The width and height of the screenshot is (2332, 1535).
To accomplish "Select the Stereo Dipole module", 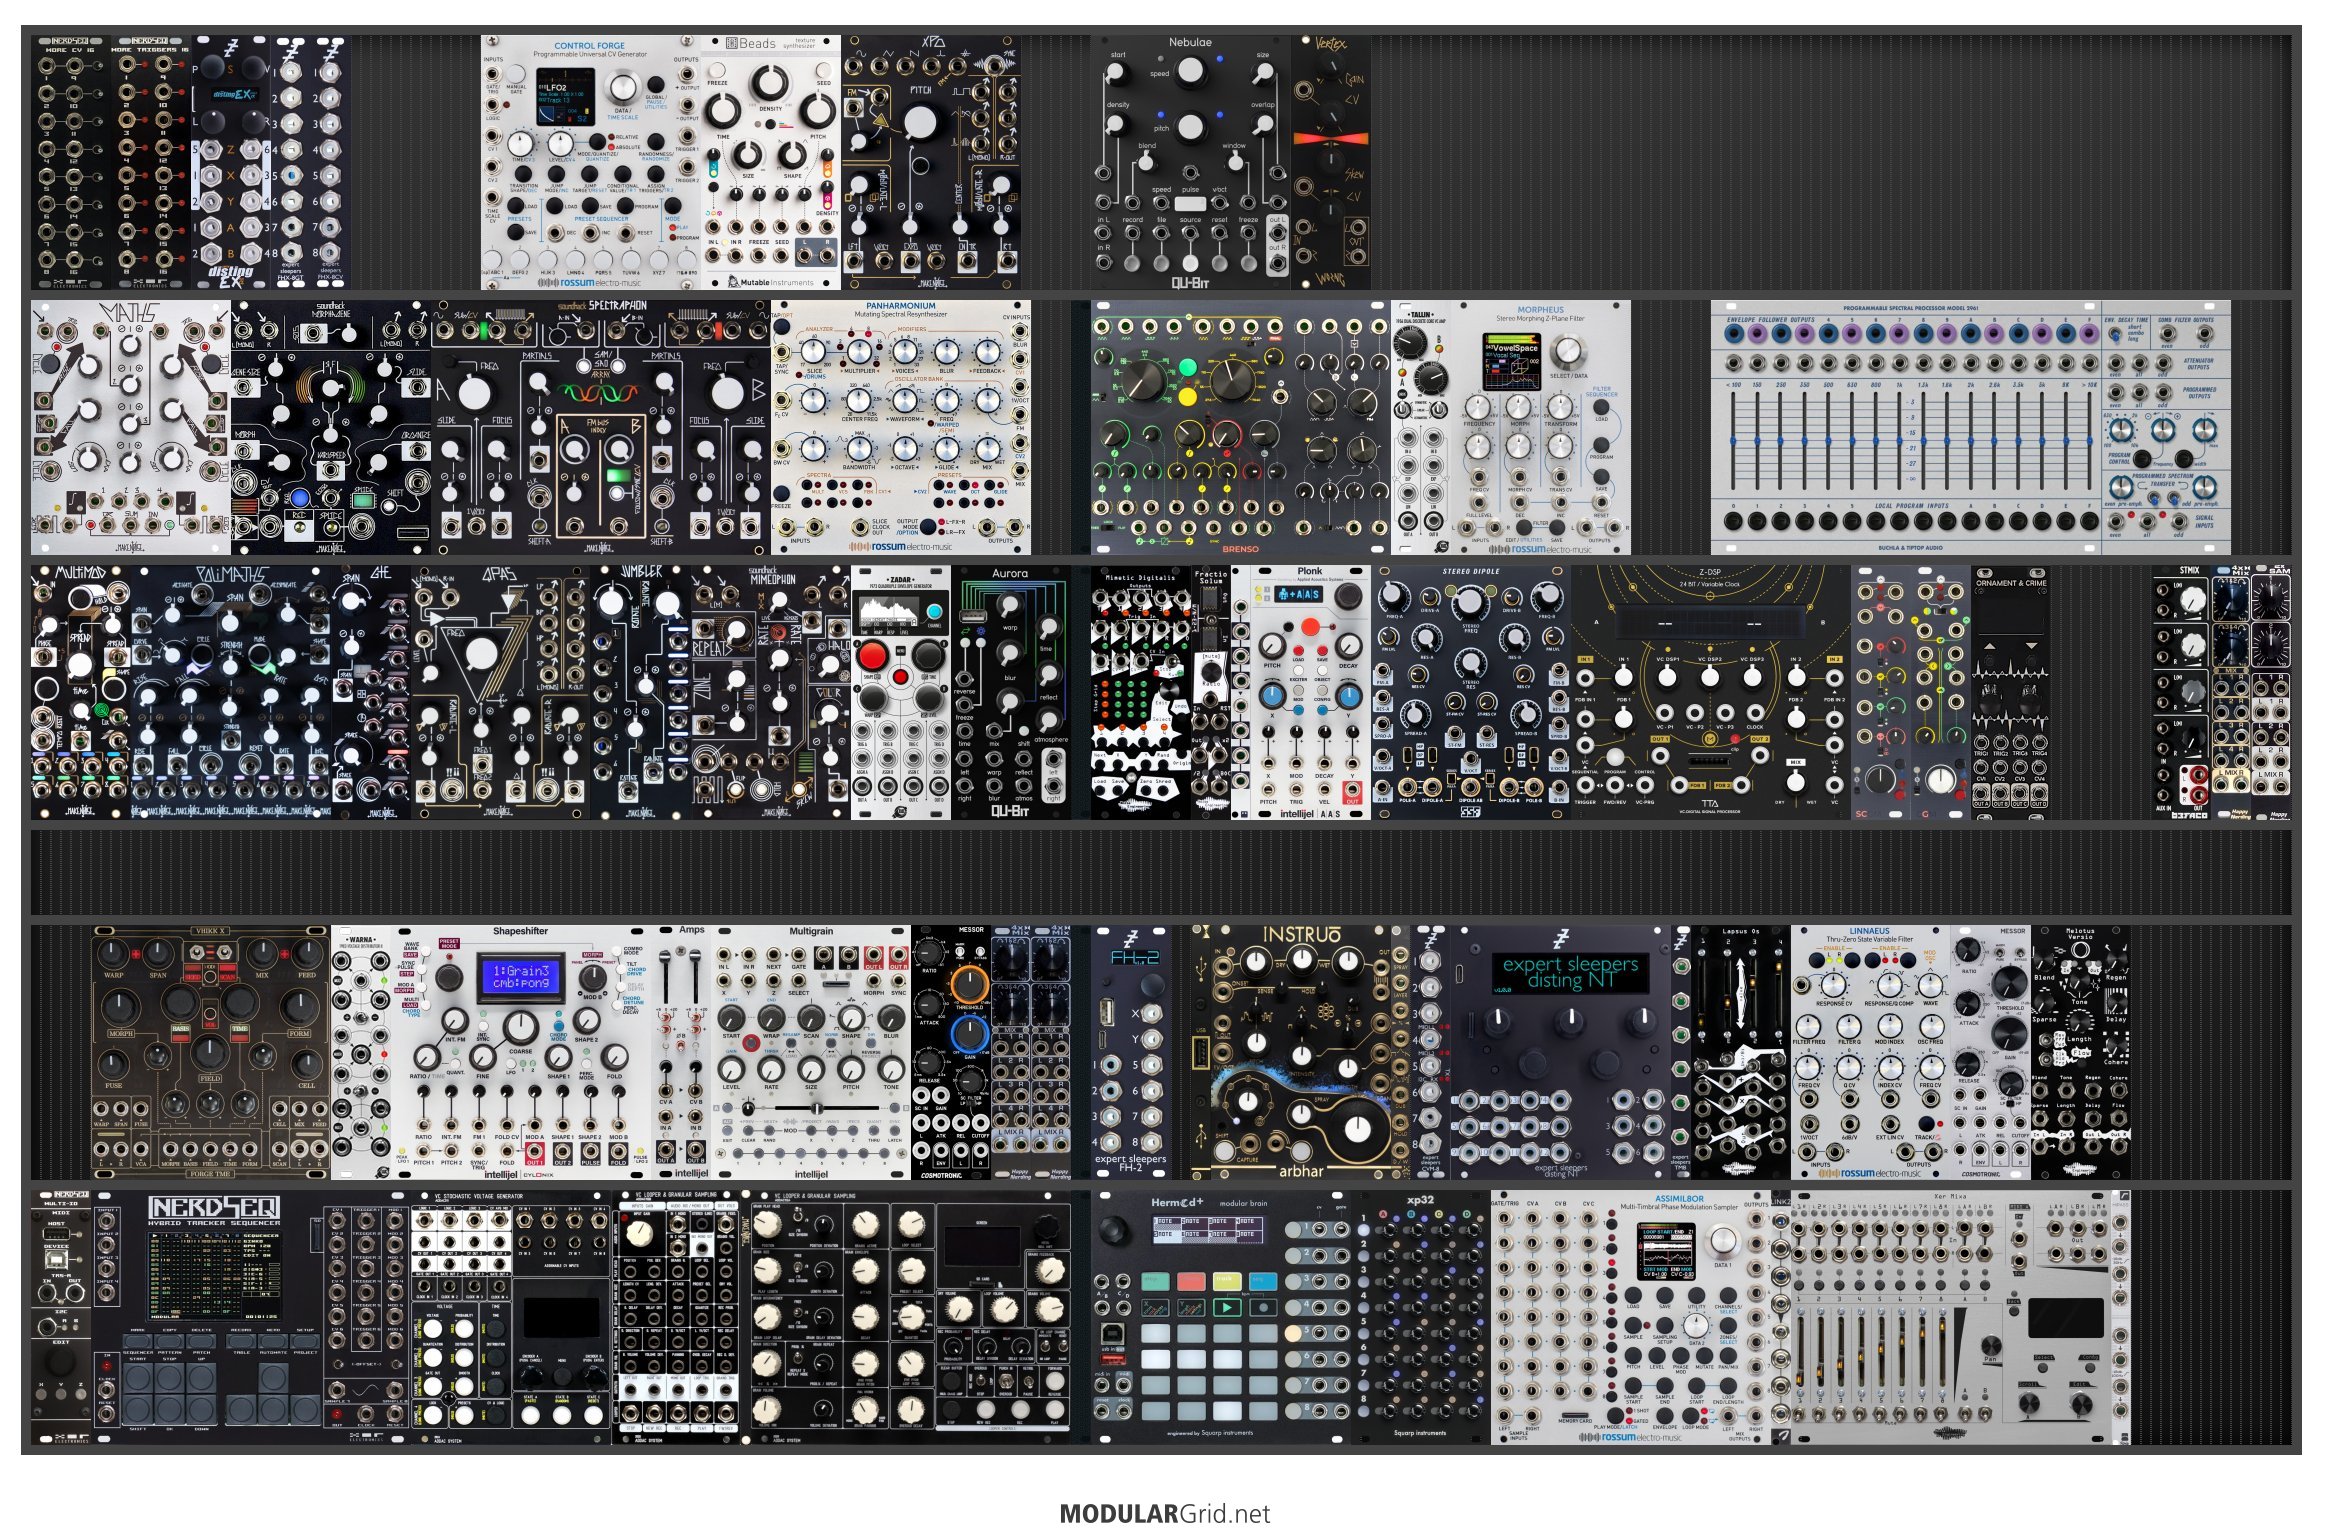I will coord(1470,692).
